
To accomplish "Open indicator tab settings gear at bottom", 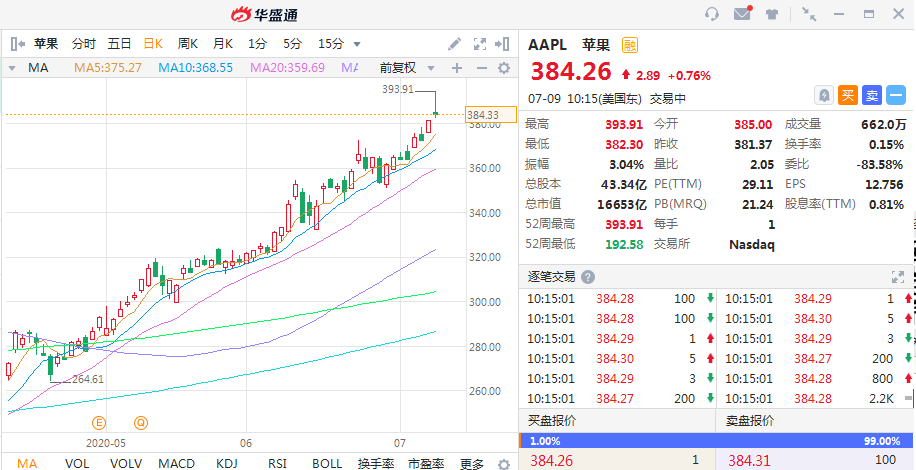I will click(x=504, y=464).
